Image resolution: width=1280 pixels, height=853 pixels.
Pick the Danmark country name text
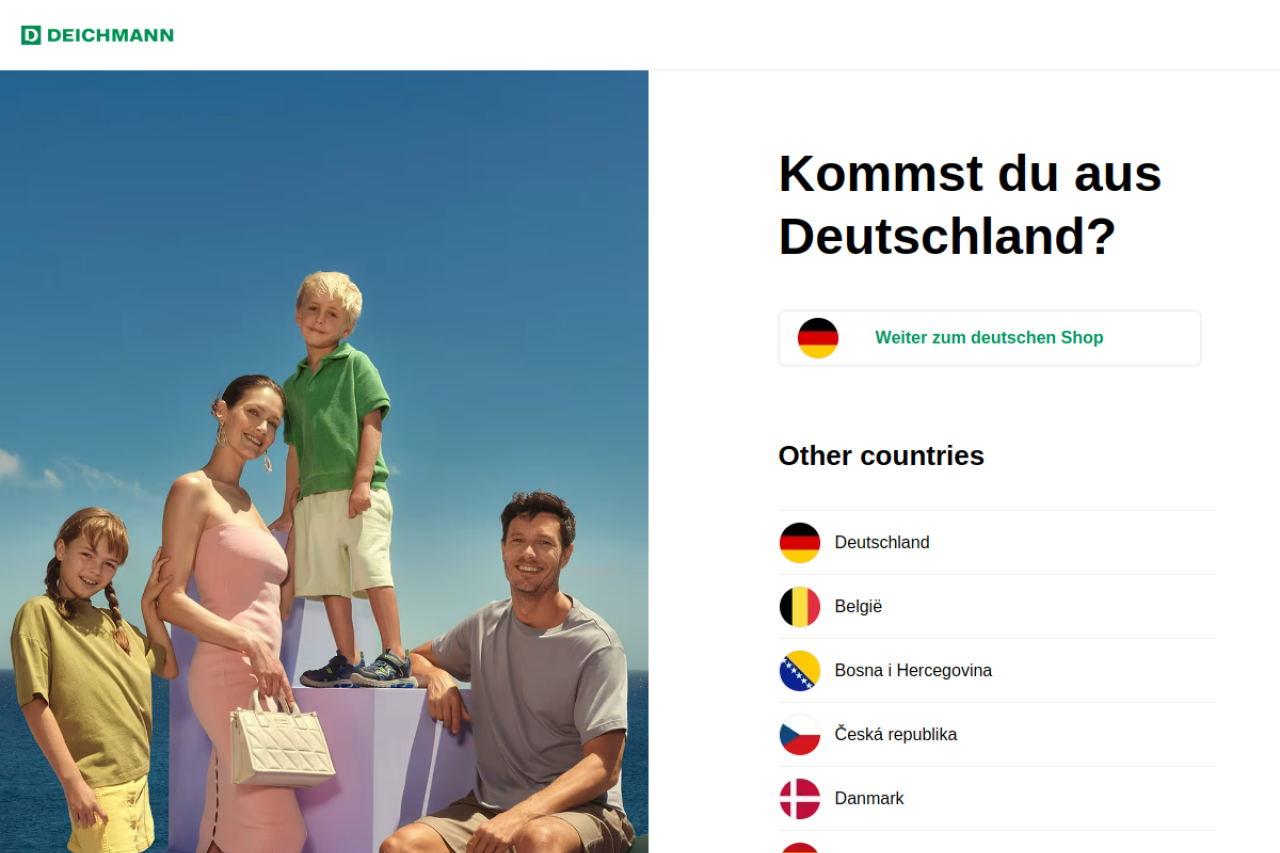coord(869,799)
